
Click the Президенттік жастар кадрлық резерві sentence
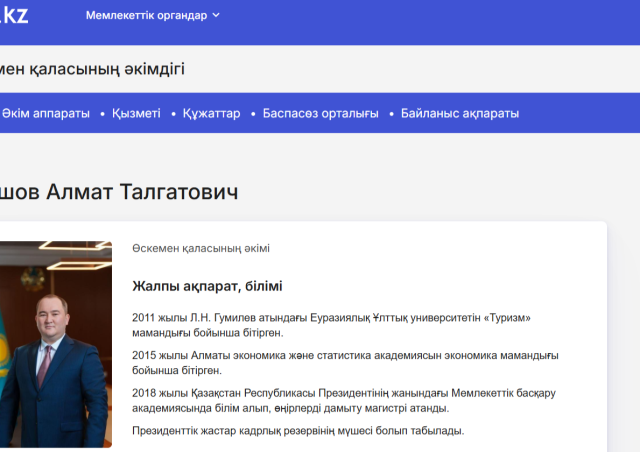coord(298,431)
